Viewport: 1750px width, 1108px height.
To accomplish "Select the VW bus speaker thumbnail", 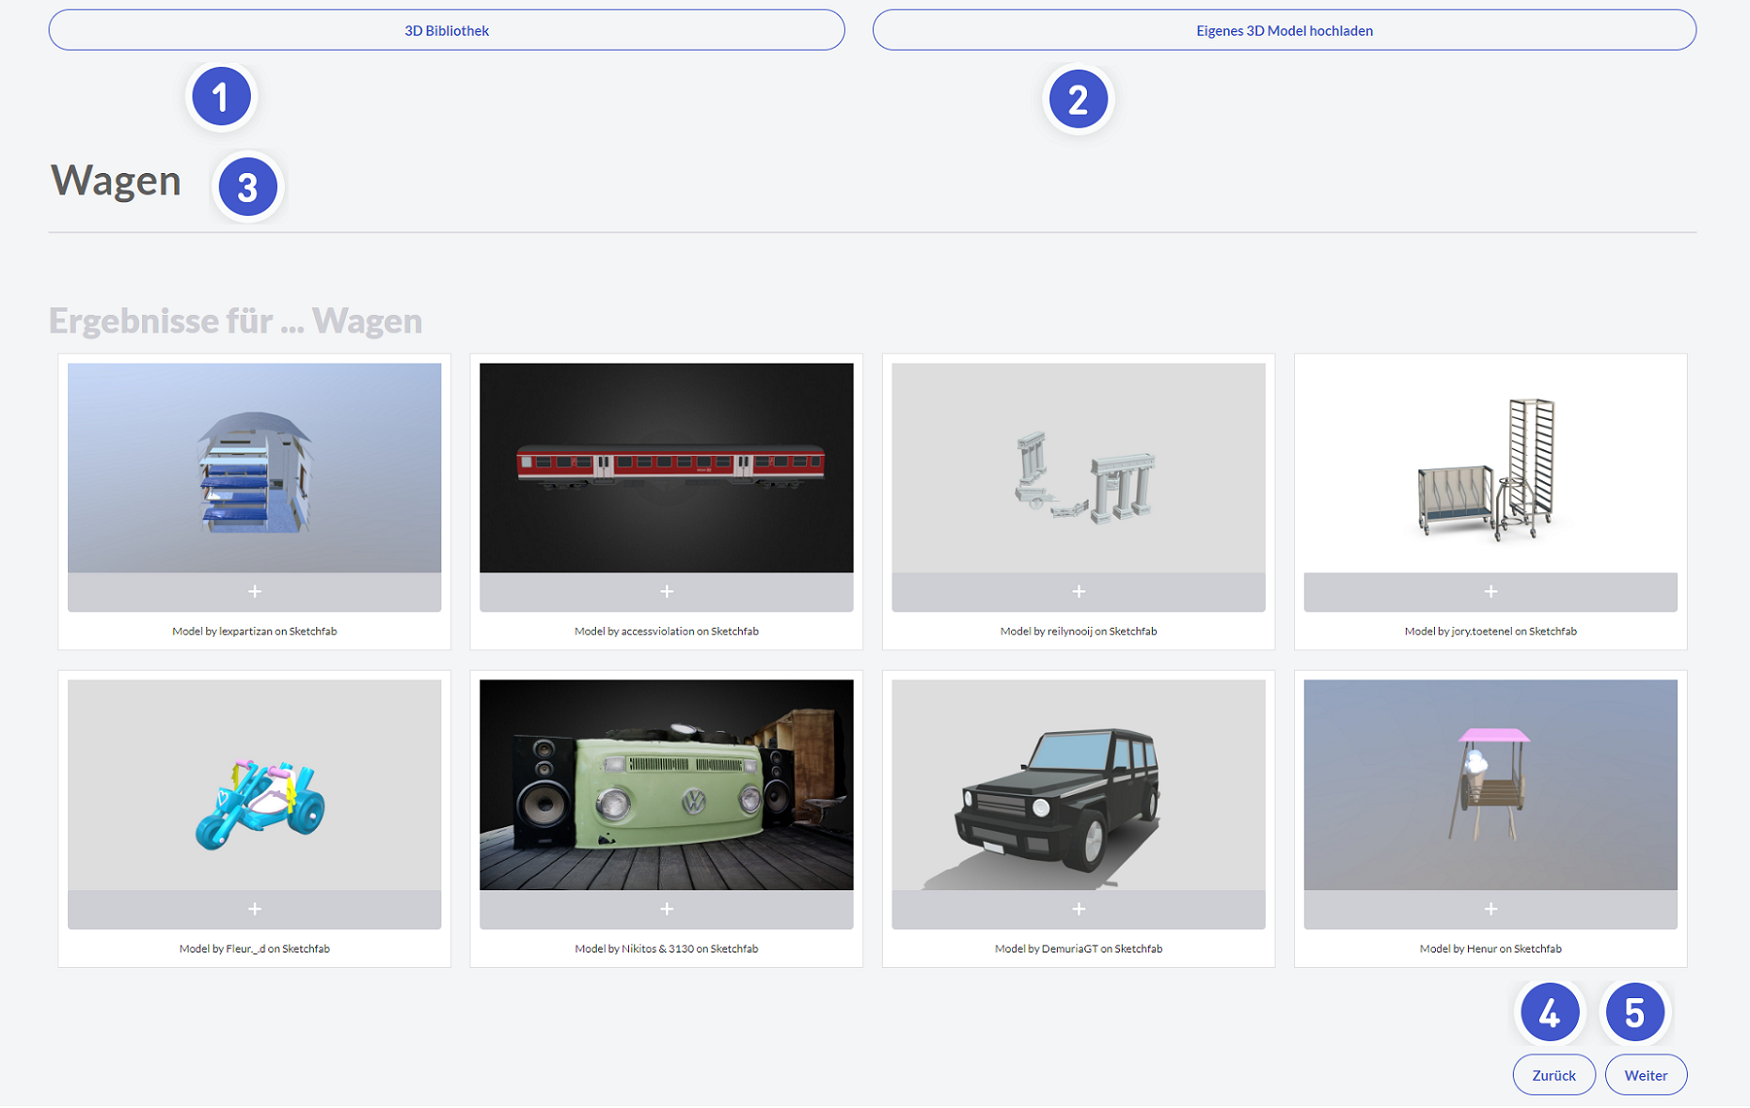I will 666,785.
